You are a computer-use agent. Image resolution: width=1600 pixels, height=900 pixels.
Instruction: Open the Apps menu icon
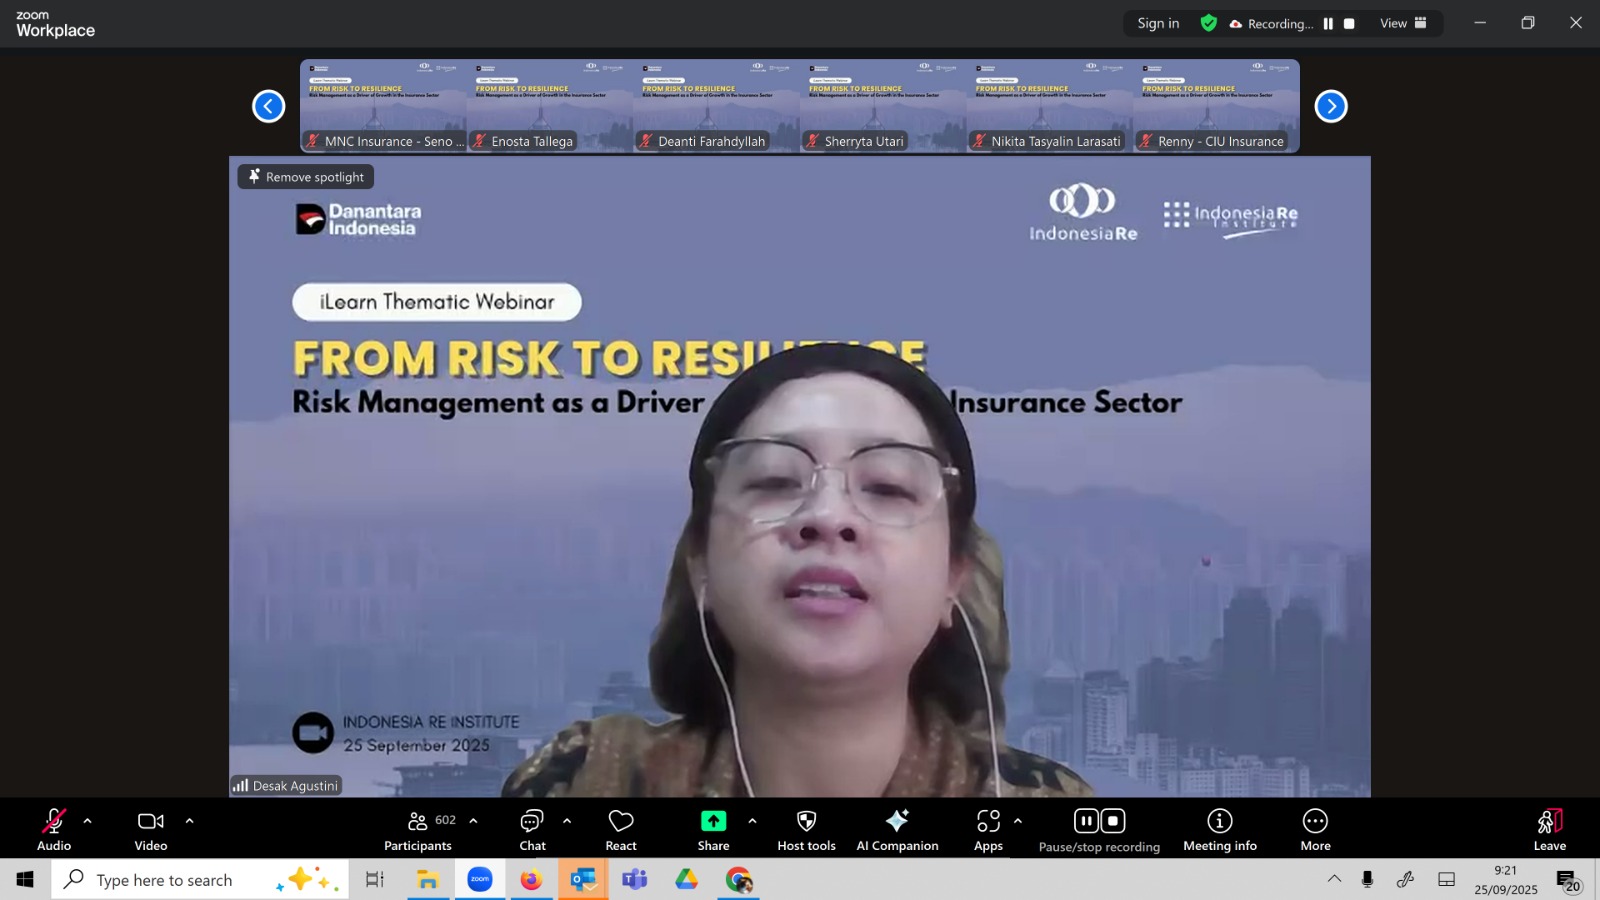click(x=988, y=830)
